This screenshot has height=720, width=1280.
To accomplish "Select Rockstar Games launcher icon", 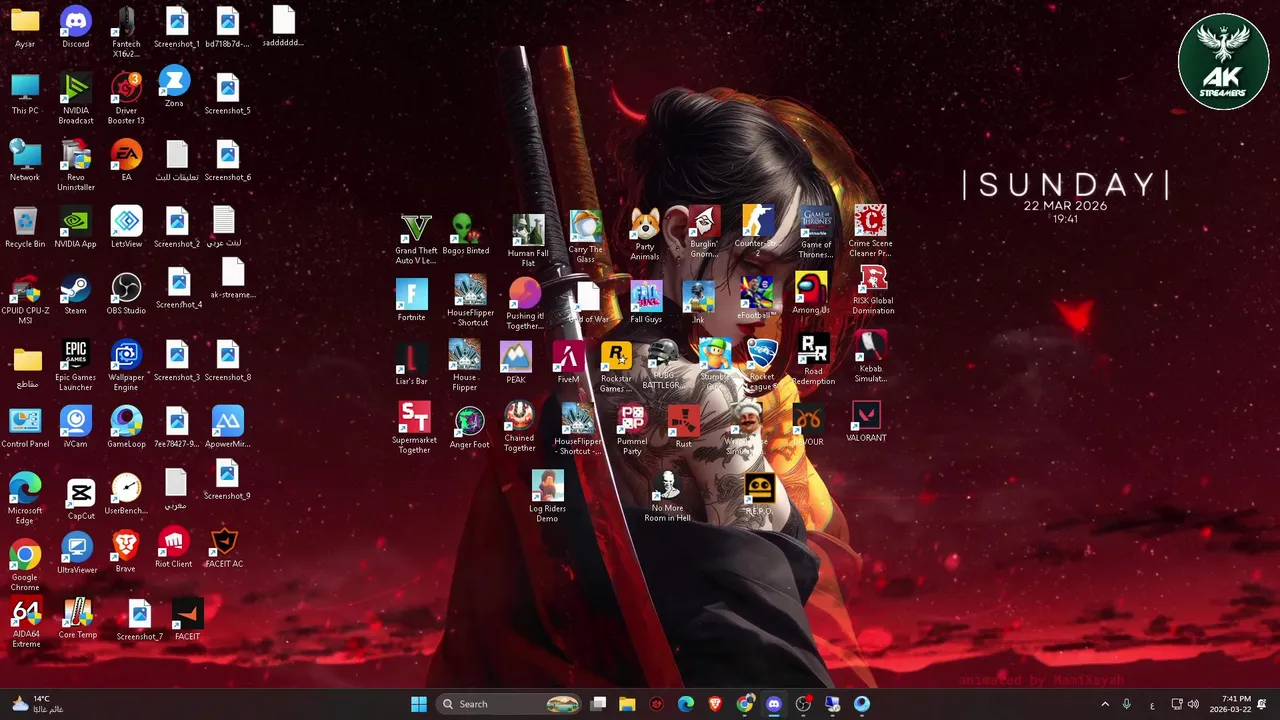I will [x=616, y=367].
